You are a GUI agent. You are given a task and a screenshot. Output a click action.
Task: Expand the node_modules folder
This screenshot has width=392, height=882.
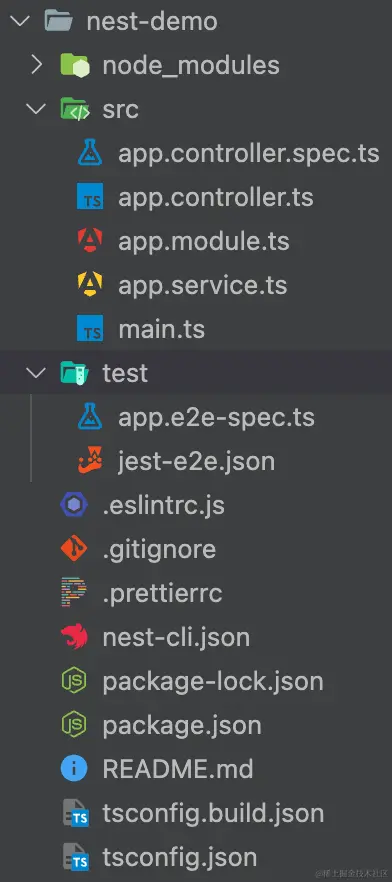click(x=37, y=65)
